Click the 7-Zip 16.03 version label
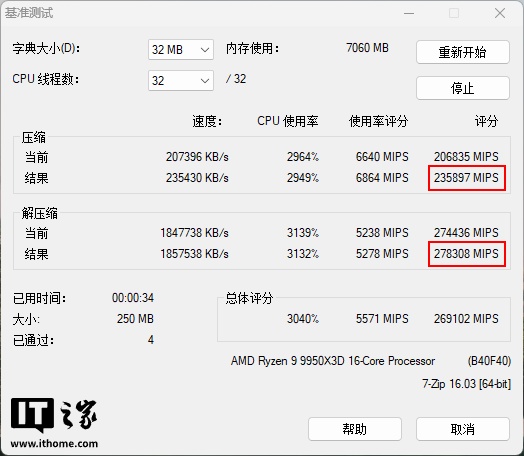 coord(467,384)
